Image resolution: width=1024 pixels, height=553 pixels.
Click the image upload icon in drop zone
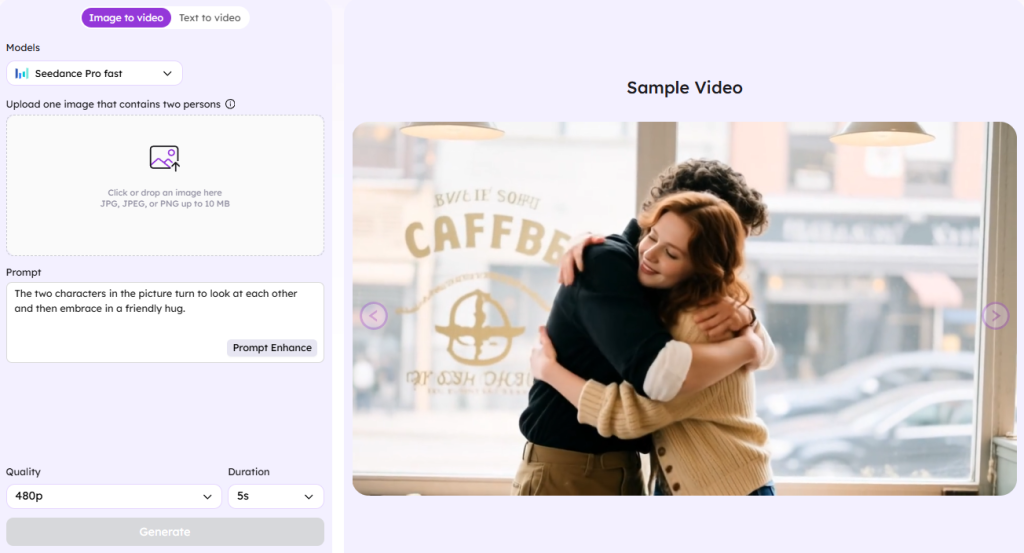[164, 158]
